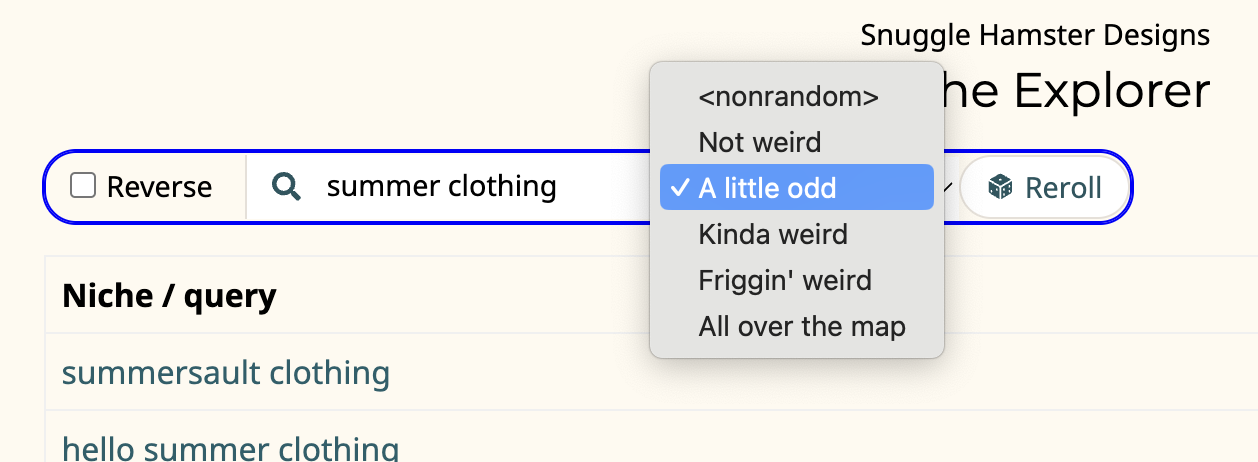Click the dice icon on Reroll

999,187
